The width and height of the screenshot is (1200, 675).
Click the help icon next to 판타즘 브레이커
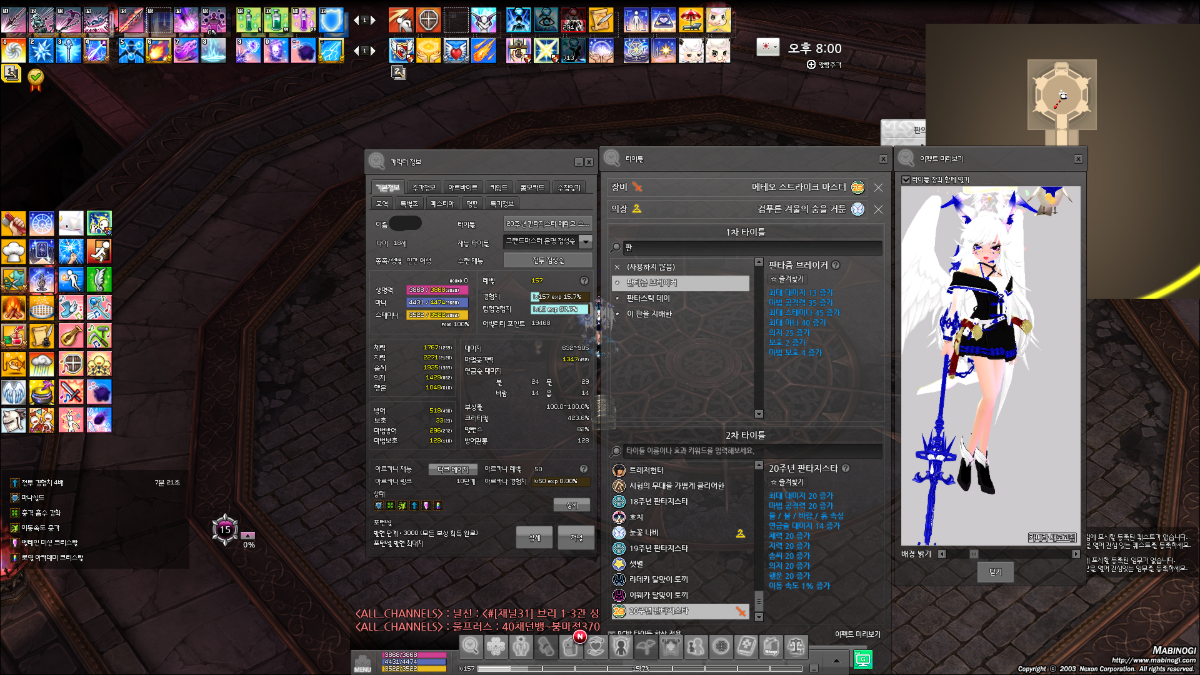tap(835, 265)
